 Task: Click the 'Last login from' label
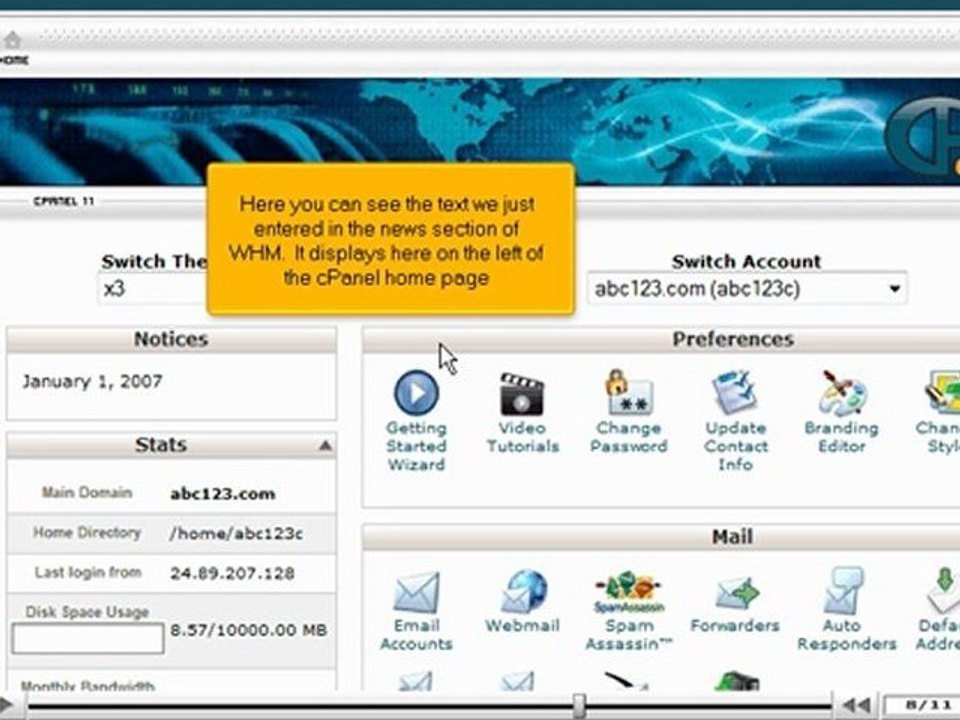tap(88, 572)
